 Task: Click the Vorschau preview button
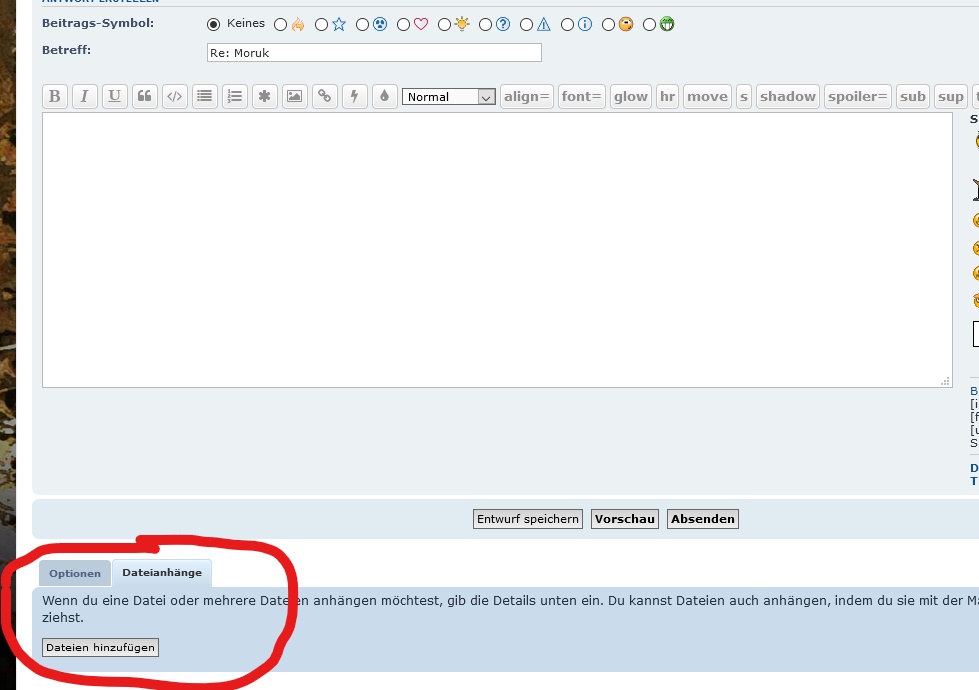(x=625, y=519)
